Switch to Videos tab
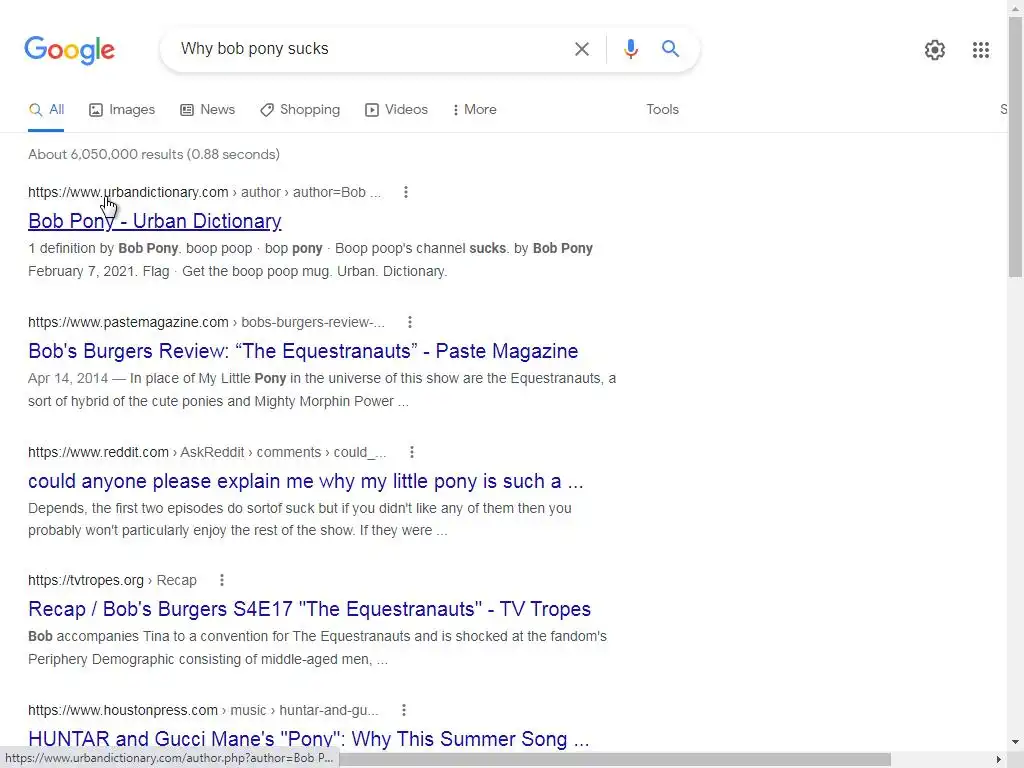 [x=396, y=110]
